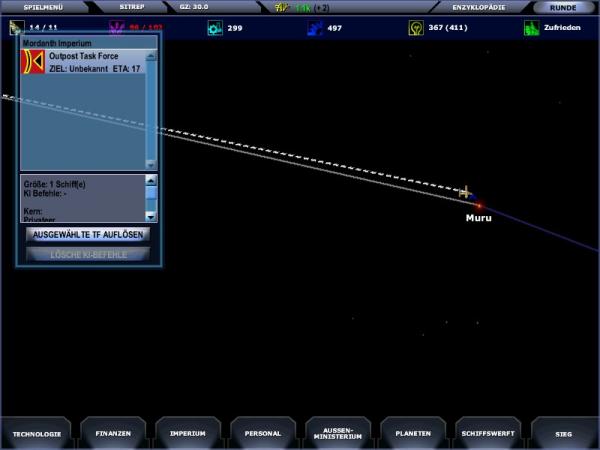The image size is (600, 450).
Task: Click the KI Befehle line
Action: tap(45, 194)
